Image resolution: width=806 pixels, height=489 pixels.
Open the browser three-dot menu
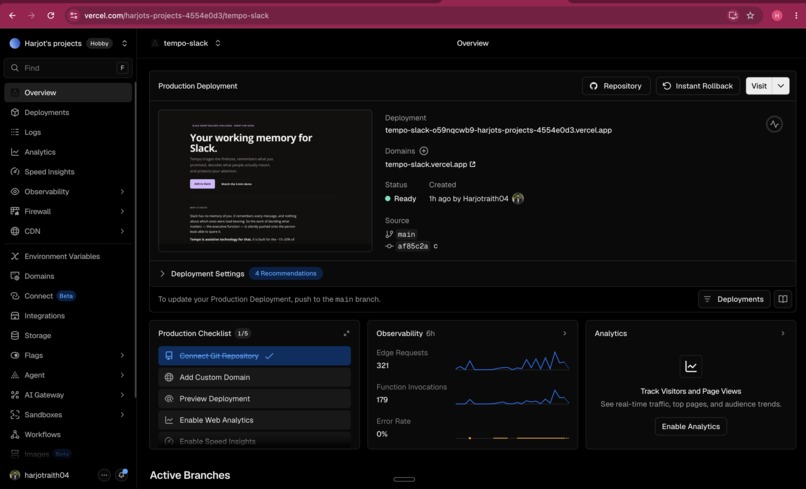pos(796,15)
